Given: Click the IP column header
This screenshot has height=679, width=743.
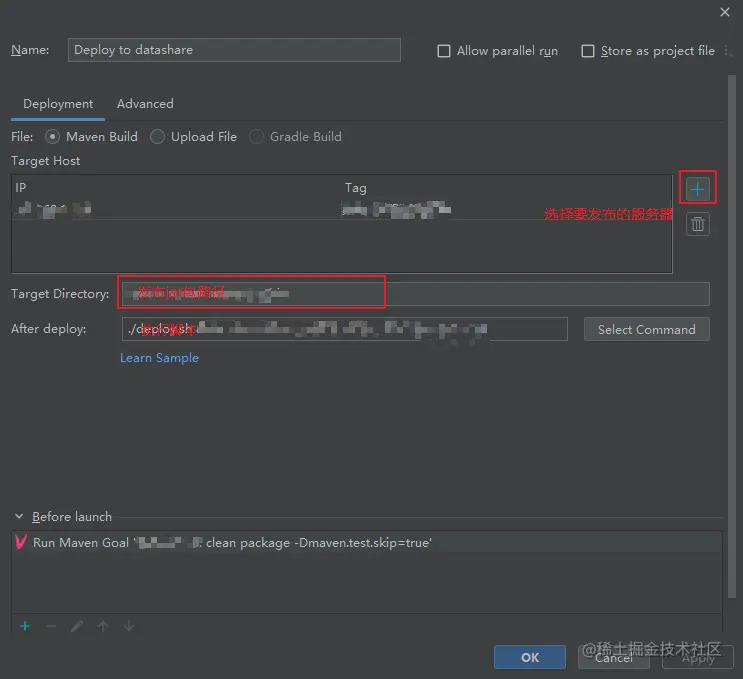Looking at the screenshot, I should coord(20,188).
